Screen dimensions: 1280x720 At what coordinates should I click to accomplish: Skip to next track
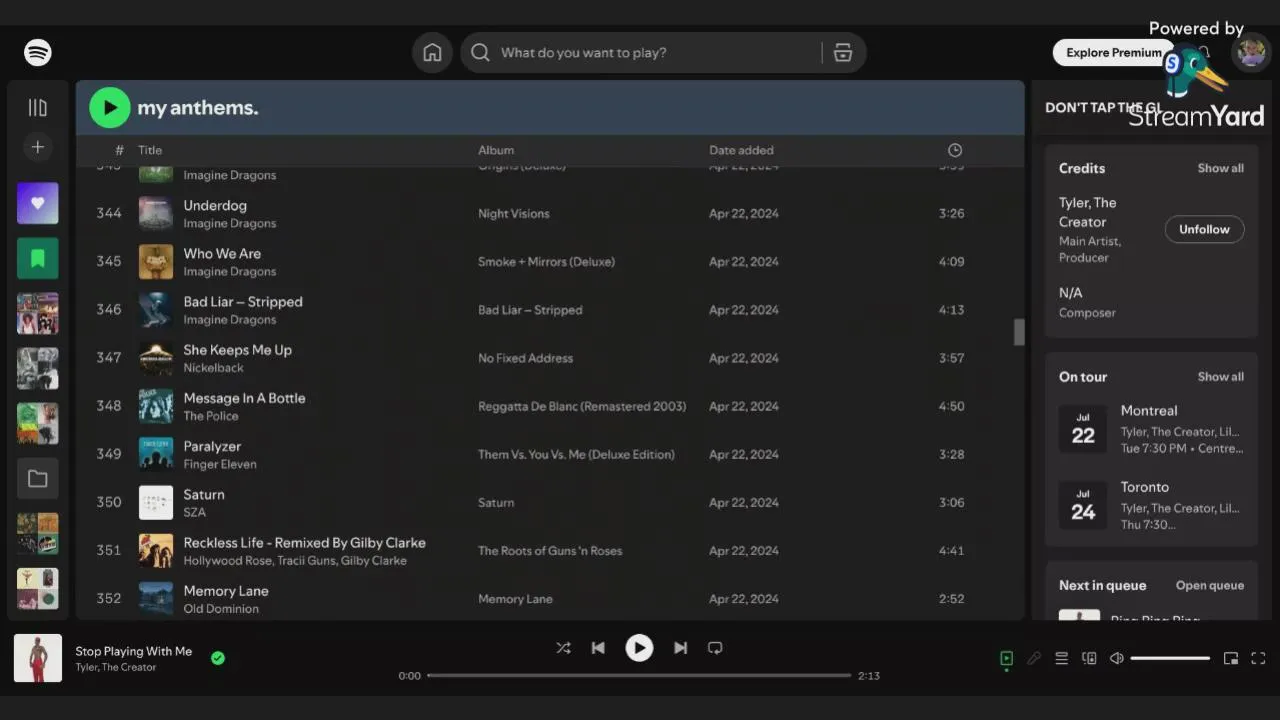point(680,648)
